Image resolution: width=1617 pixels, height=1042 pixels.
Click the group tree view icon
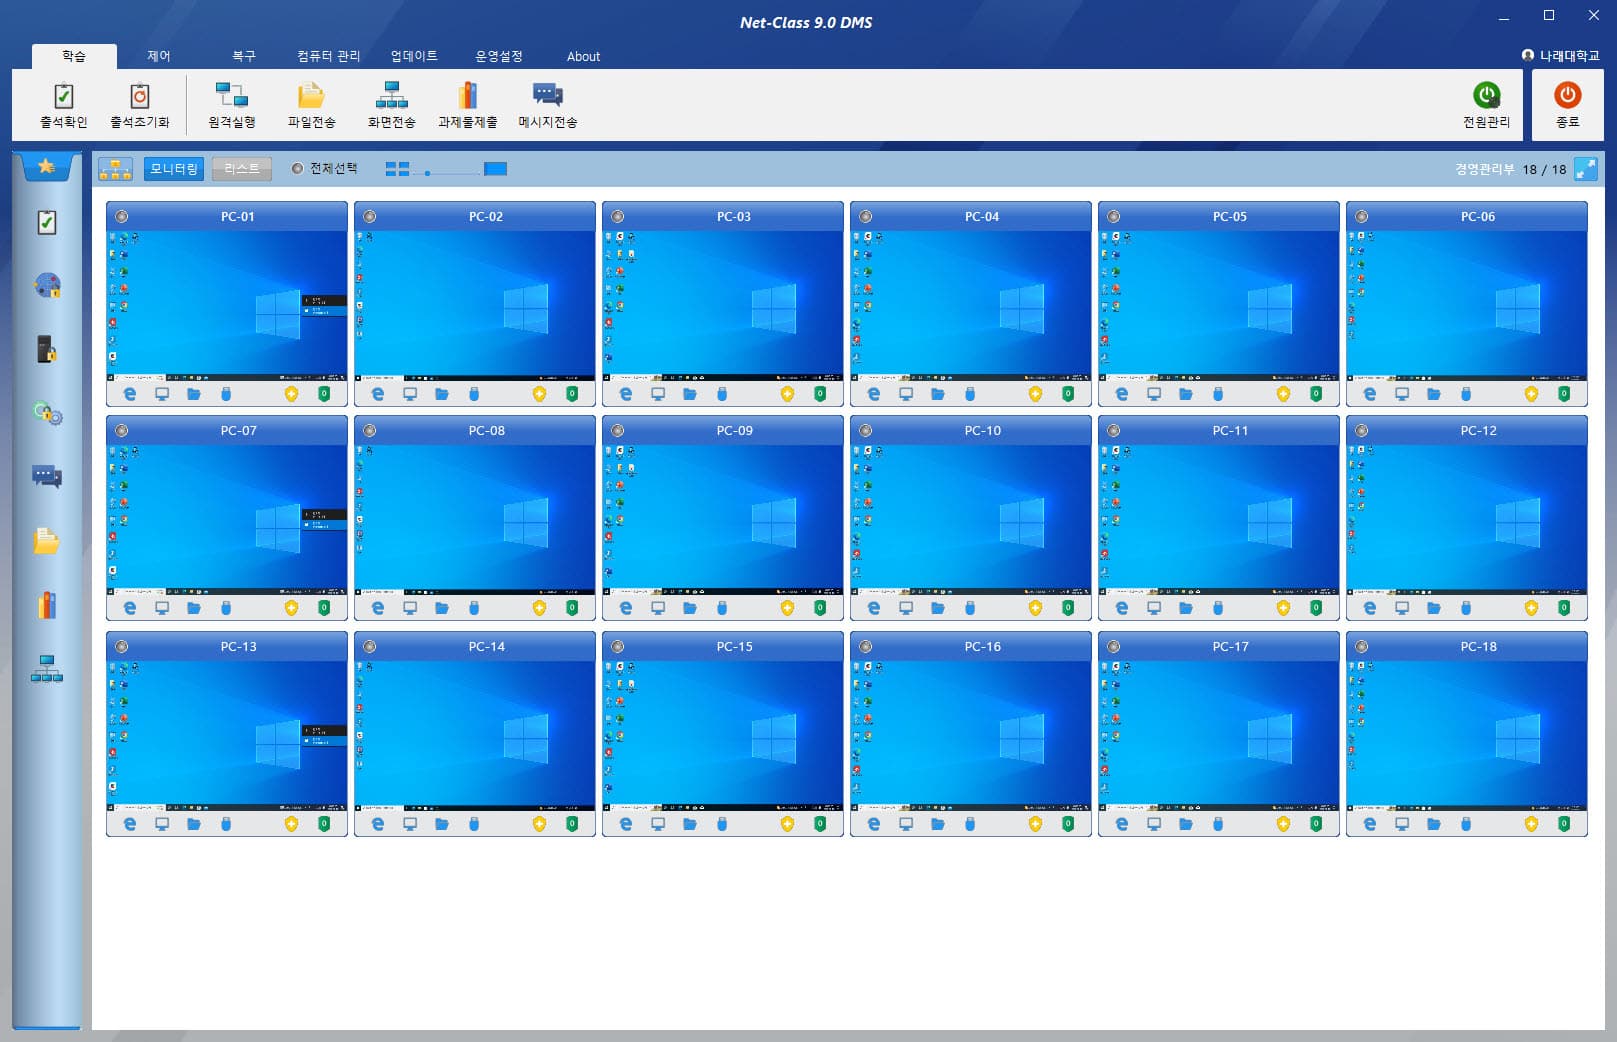[x=115, y=169]
